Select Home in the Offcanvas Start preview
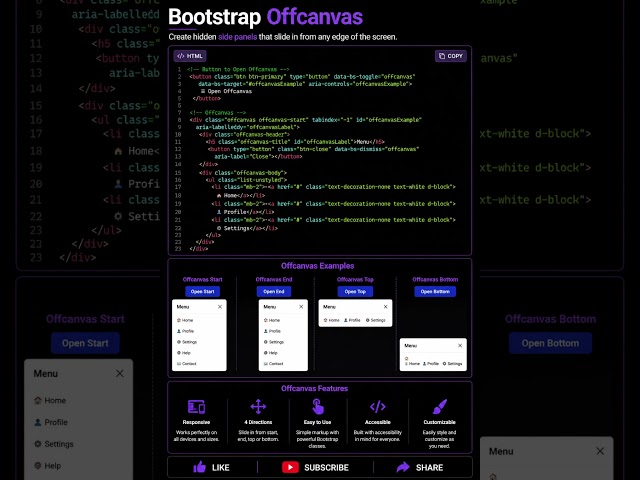This screenshot has height=480, width=640. (x=185, y=320)
